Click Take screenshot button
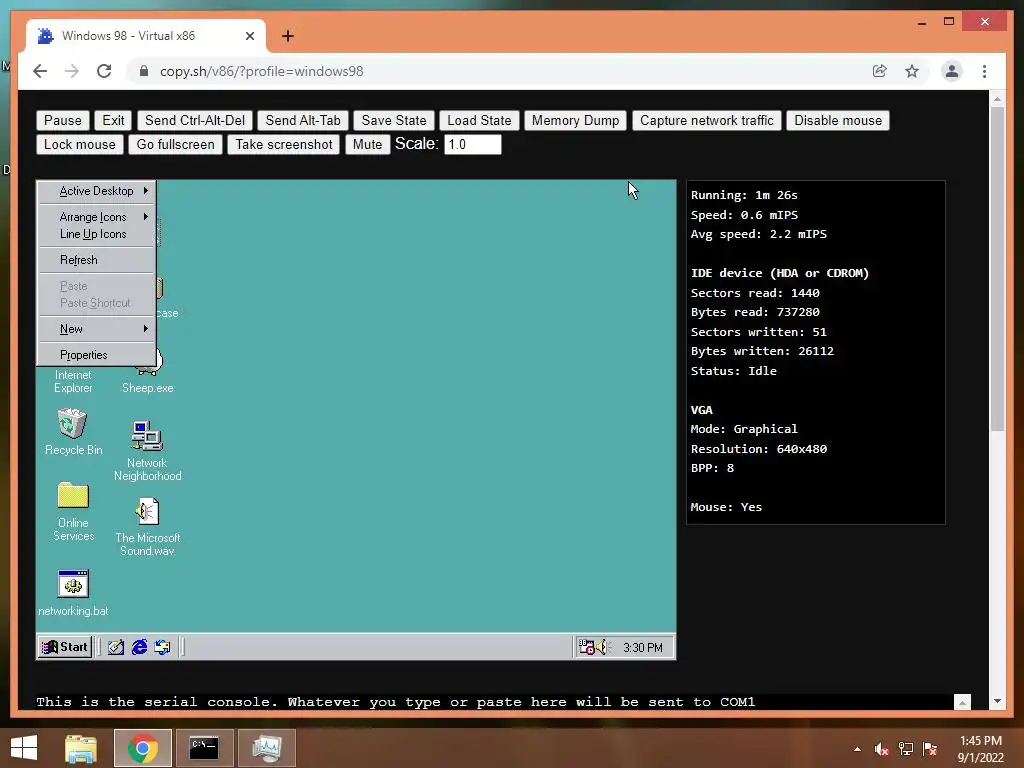The width and height of the screenshot is (1024, 768). 284,144
